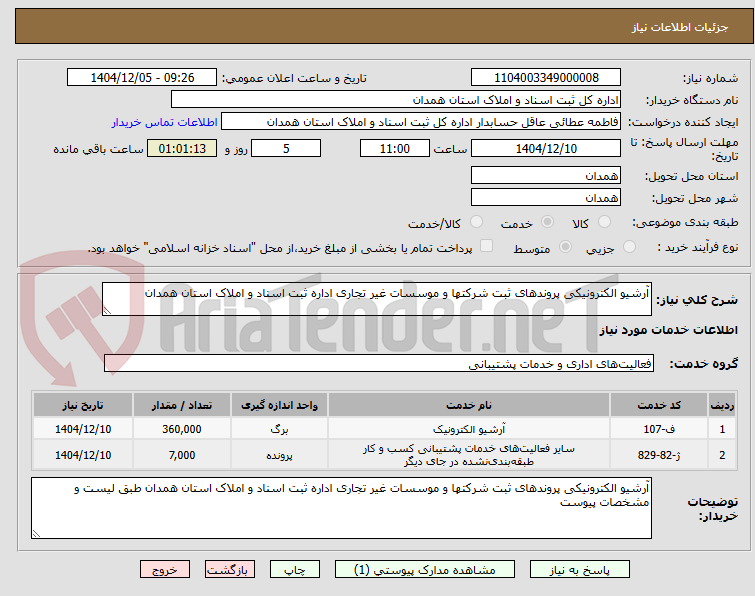Click the نام خدمت column header
Screen dimensions: 755x596
click(469, 405)
